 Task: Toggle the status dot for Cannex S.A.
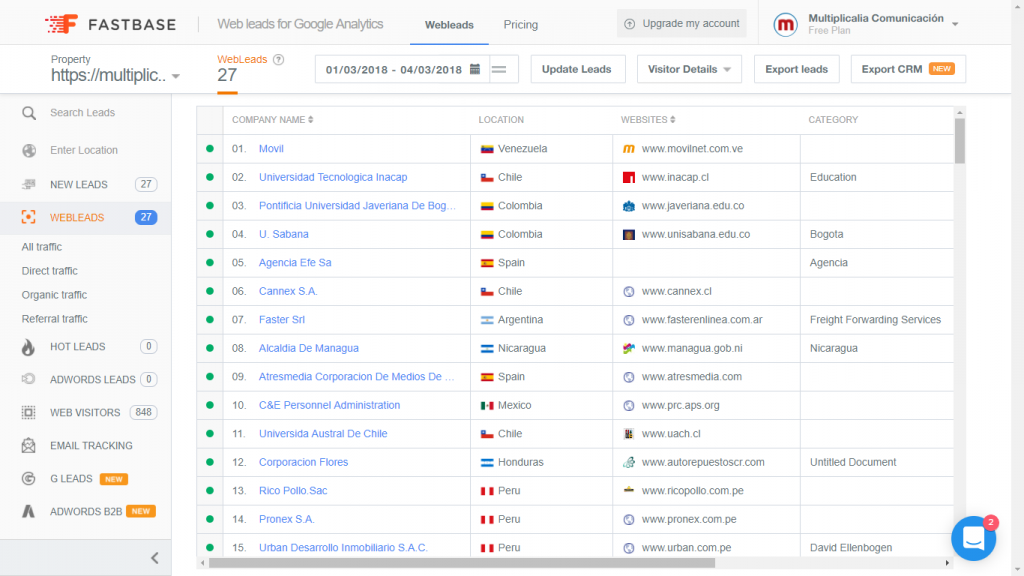[210, 291]
